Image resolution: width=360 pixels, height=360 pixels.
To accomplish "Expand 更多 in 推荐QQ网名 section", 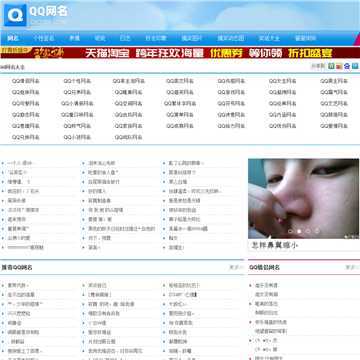I will (x=236, y=267).
